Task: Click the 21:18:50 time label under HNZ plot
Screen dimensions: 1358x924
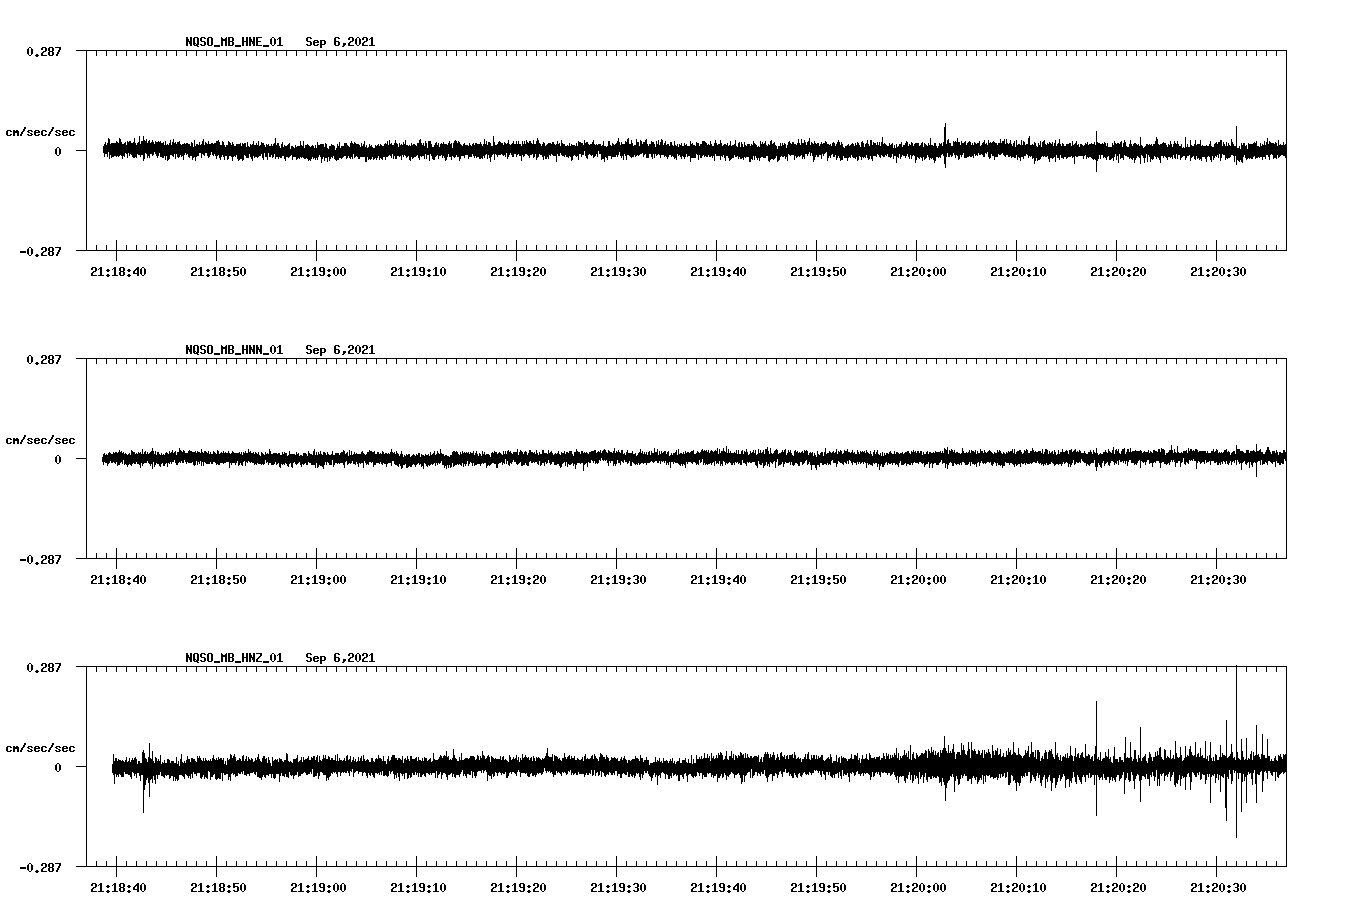Action: pos(218,887)
